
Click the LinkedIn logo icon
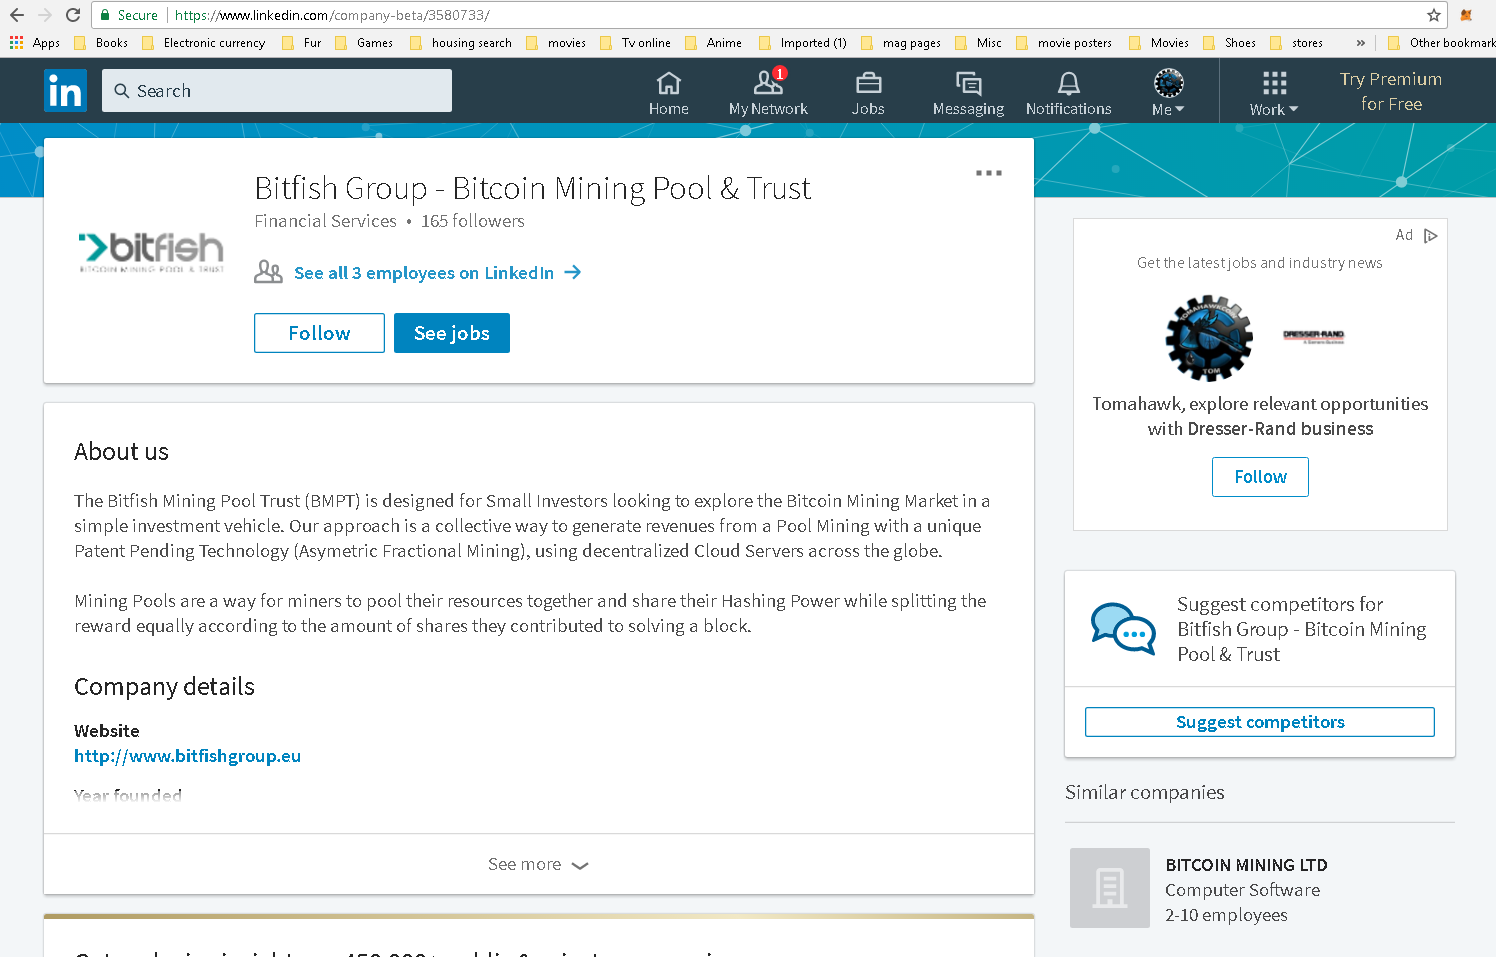tap(66, 91)
